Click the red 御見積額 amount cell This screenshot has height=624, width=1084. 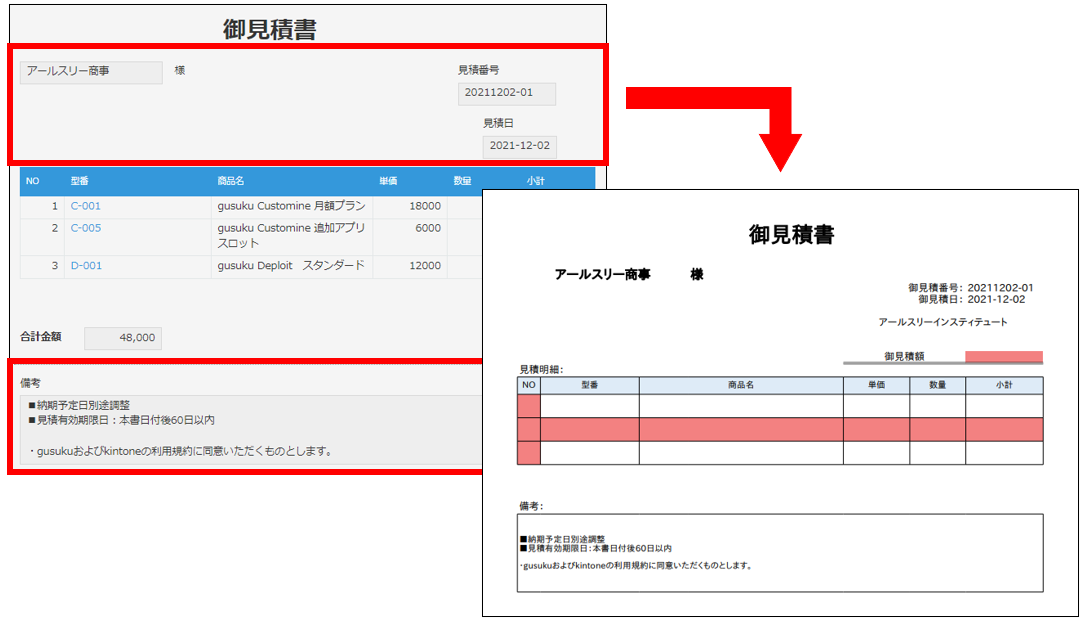click(1004, 357)
